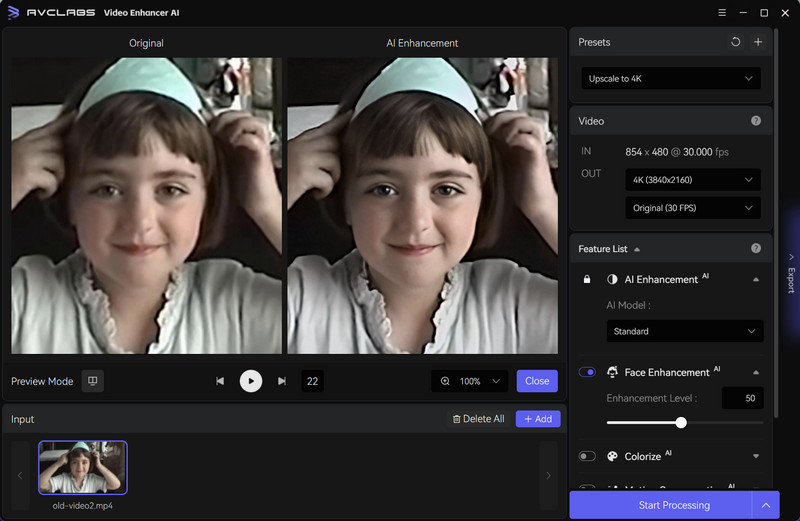
Task: Click the AI Enhancement half-circle icon
Action: 612,279
